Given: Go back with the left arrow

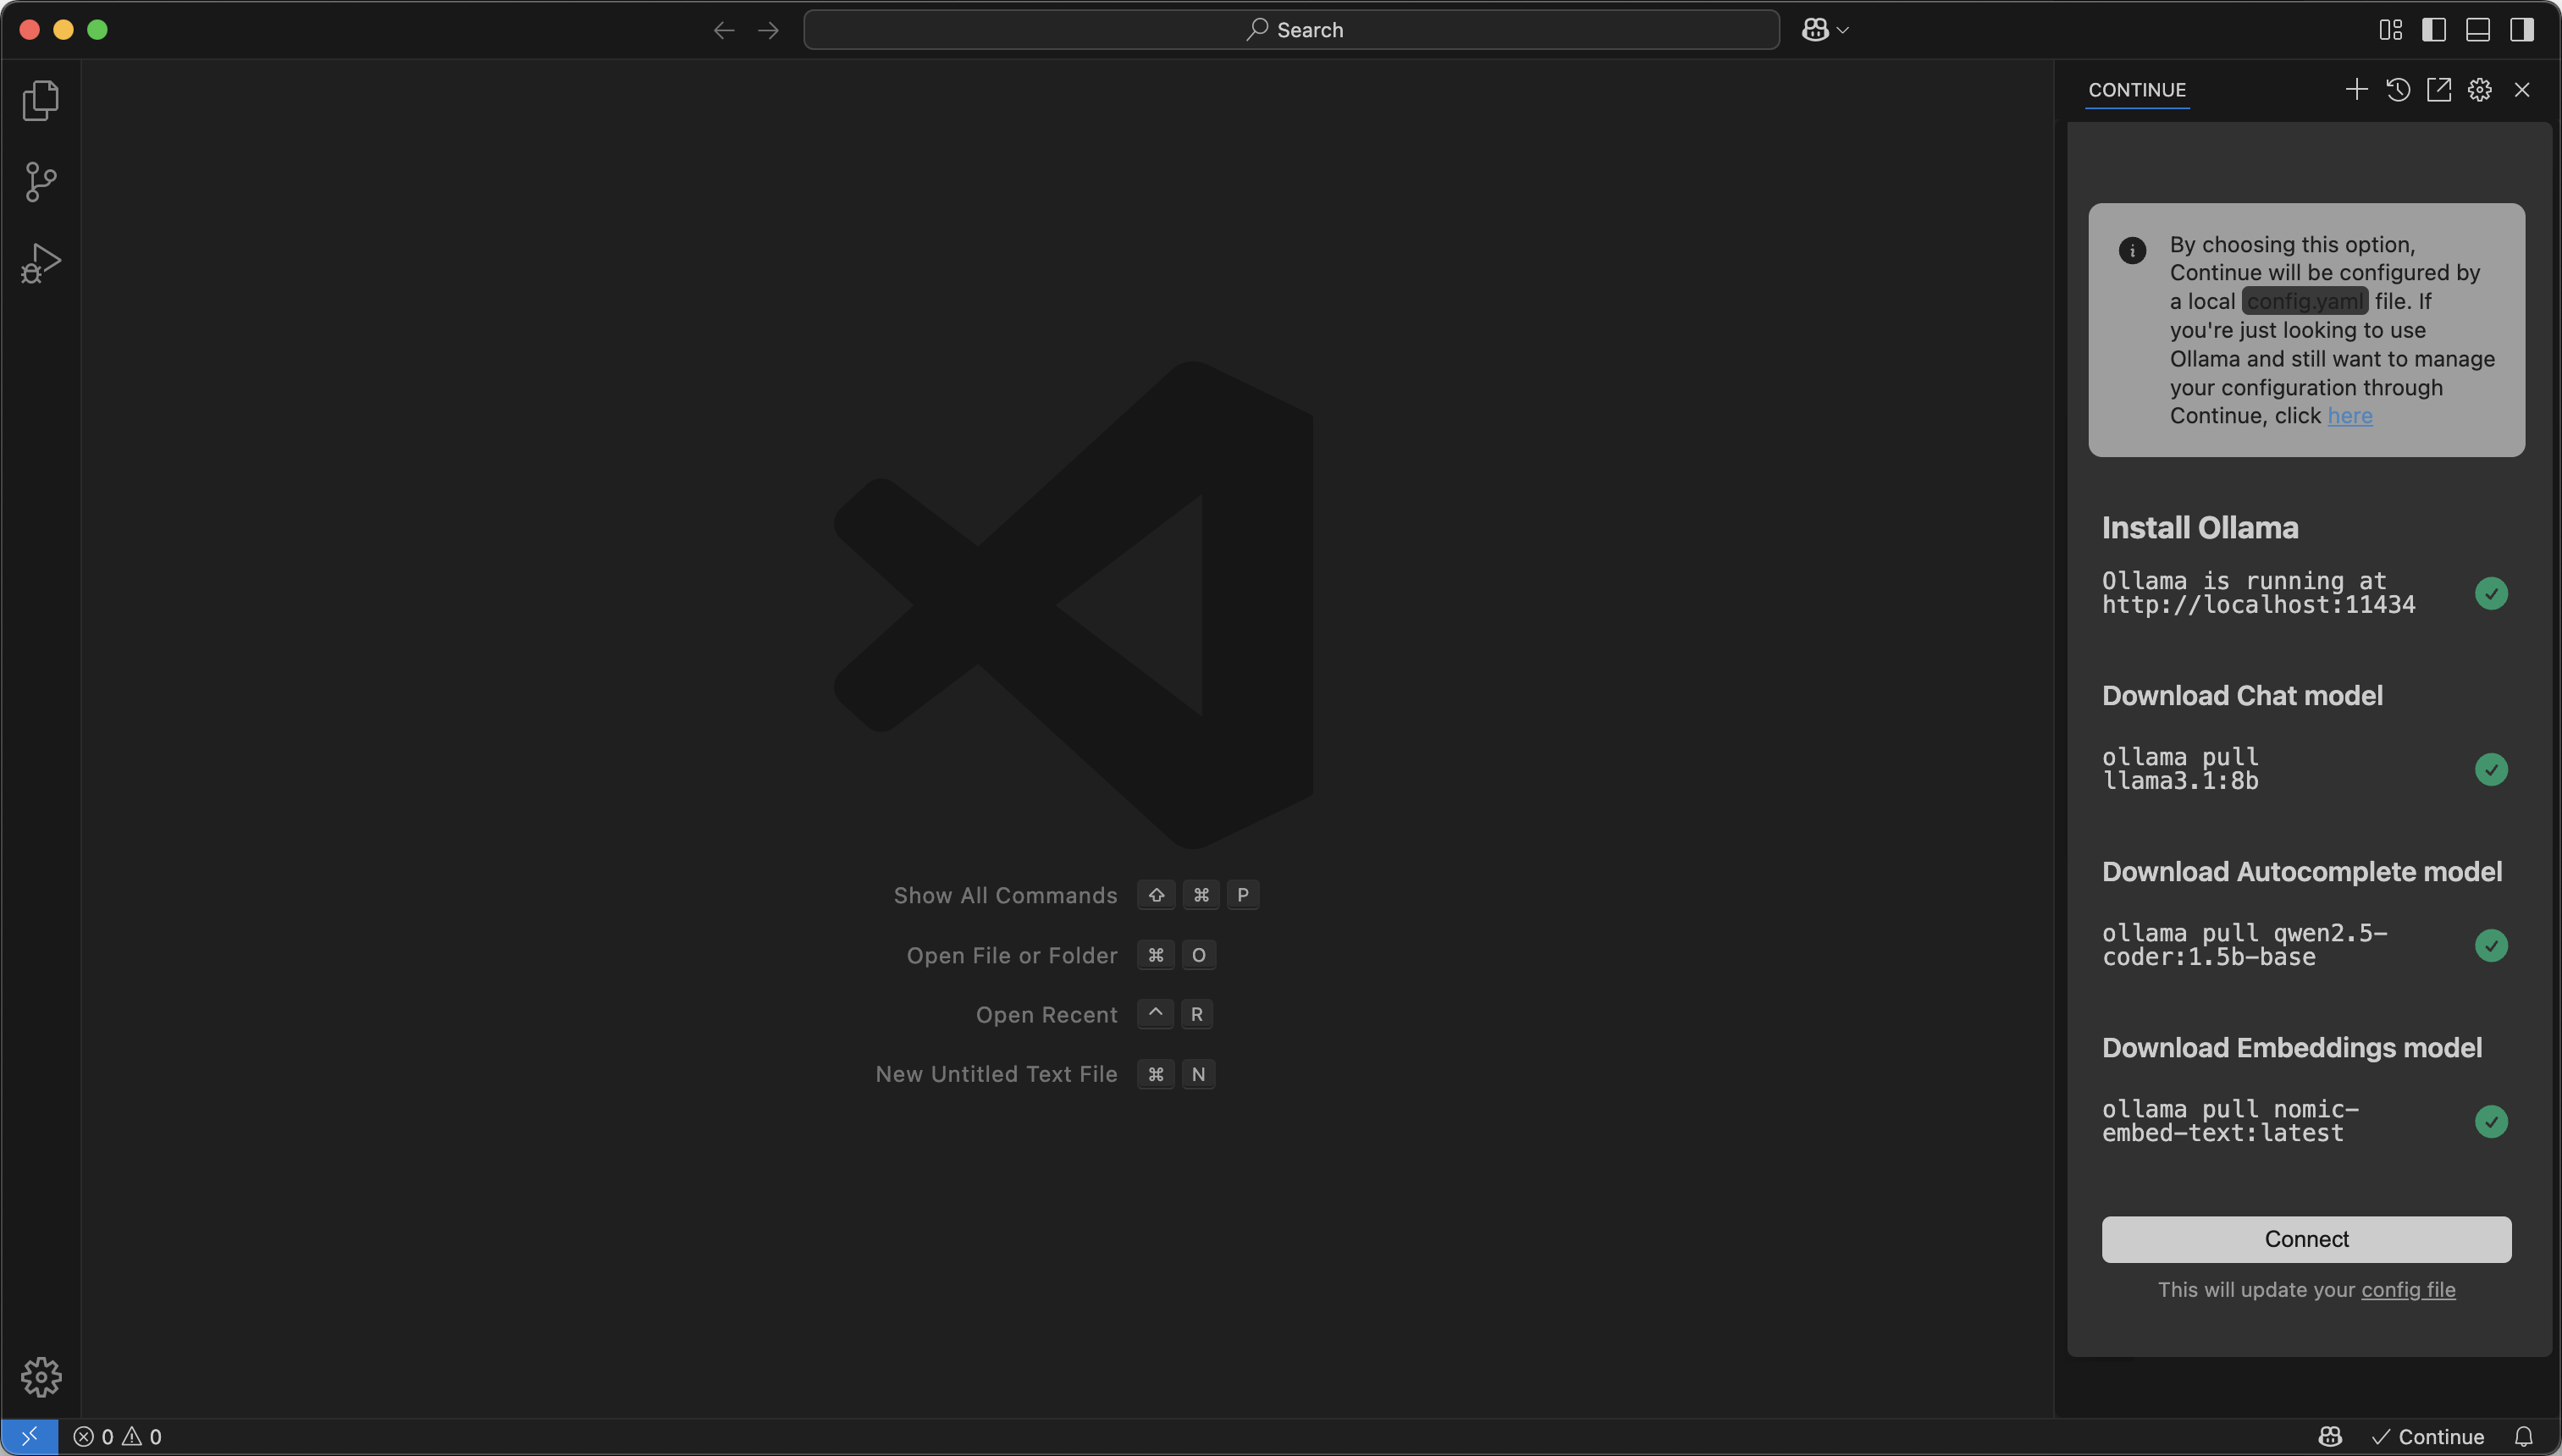Looking at the screenshot, I should click(724, 30).
